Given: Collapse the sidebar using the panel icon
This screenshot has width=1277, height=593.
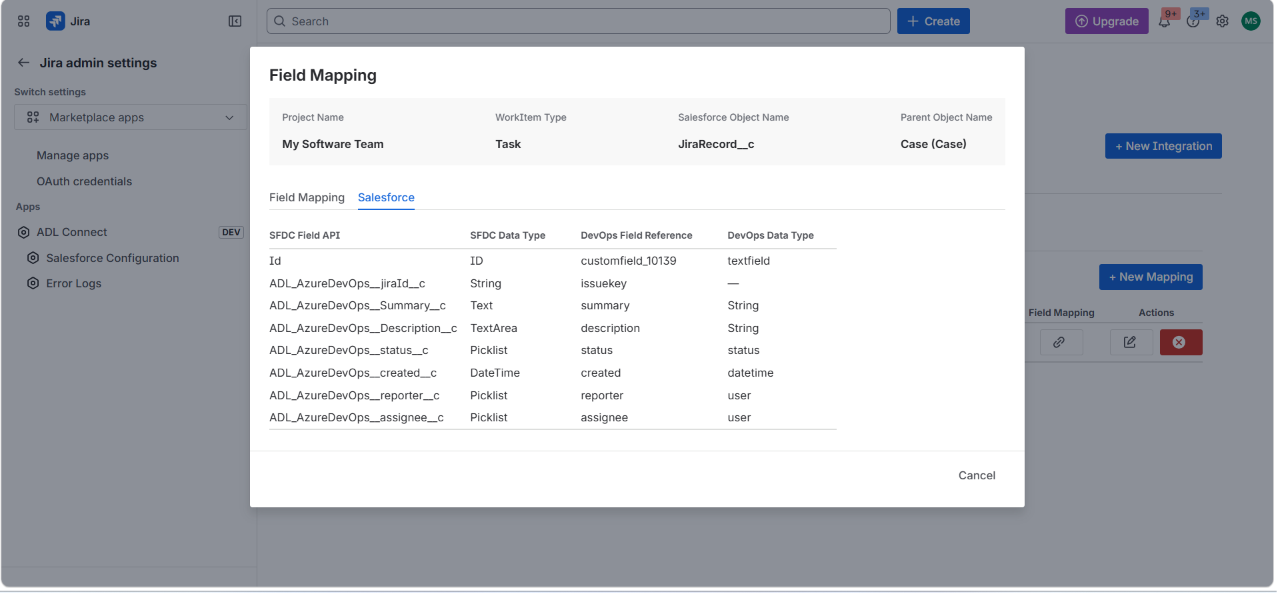Looking at the screenshot, I should coord(235,21).
